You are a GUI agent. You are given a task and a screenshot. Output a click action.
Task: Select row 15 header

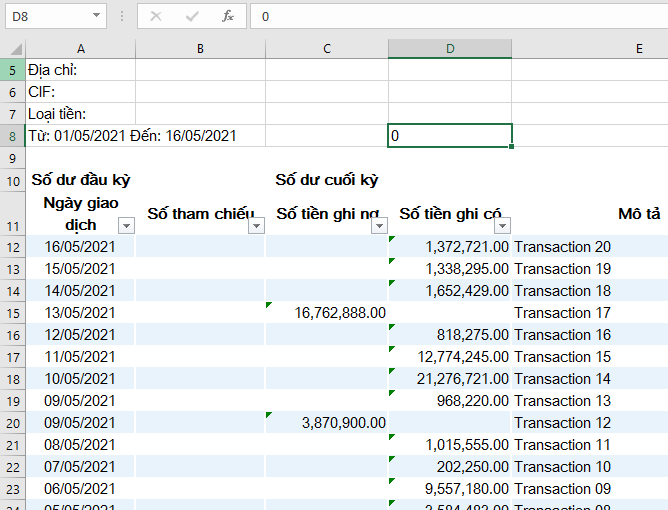(x=13, y=313)
